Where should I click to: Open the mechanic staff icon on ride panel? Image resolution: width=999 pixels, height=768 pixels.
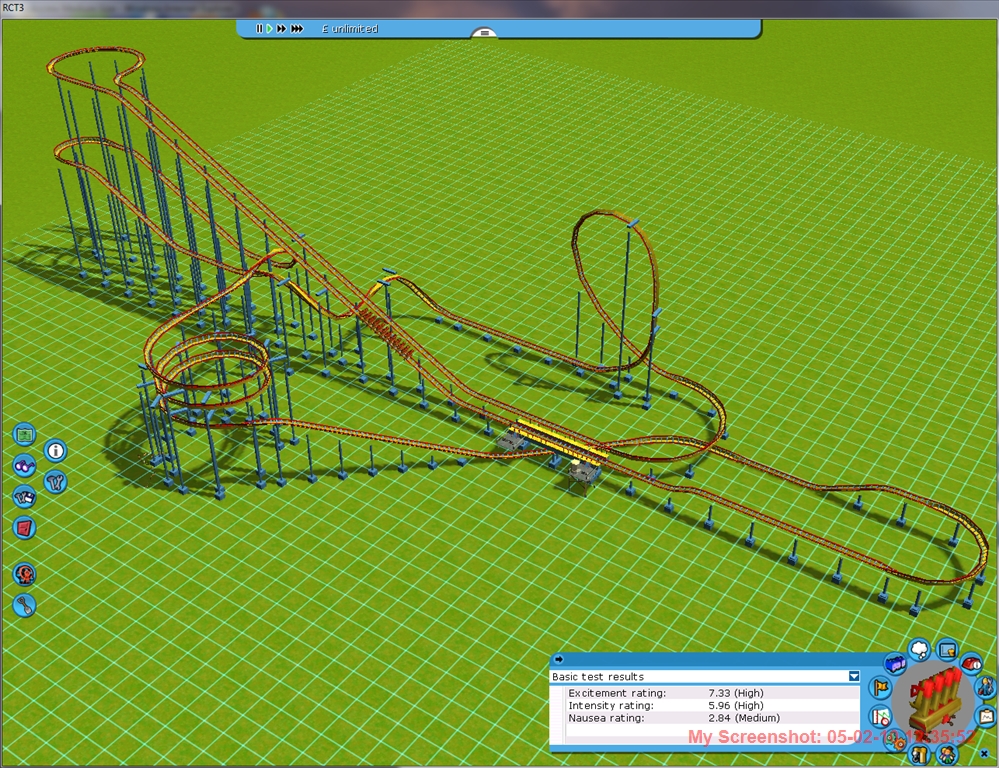point(985,686)
